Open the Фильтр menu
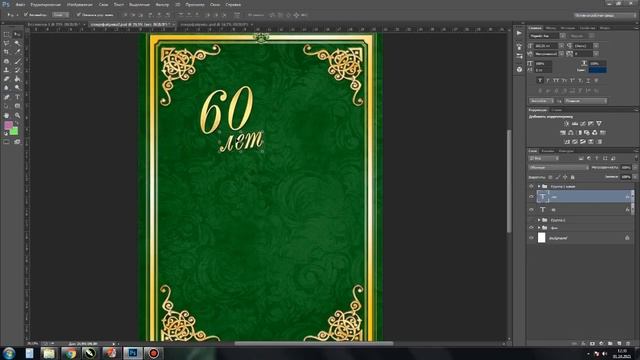640x360 pixels. [162, 4]
